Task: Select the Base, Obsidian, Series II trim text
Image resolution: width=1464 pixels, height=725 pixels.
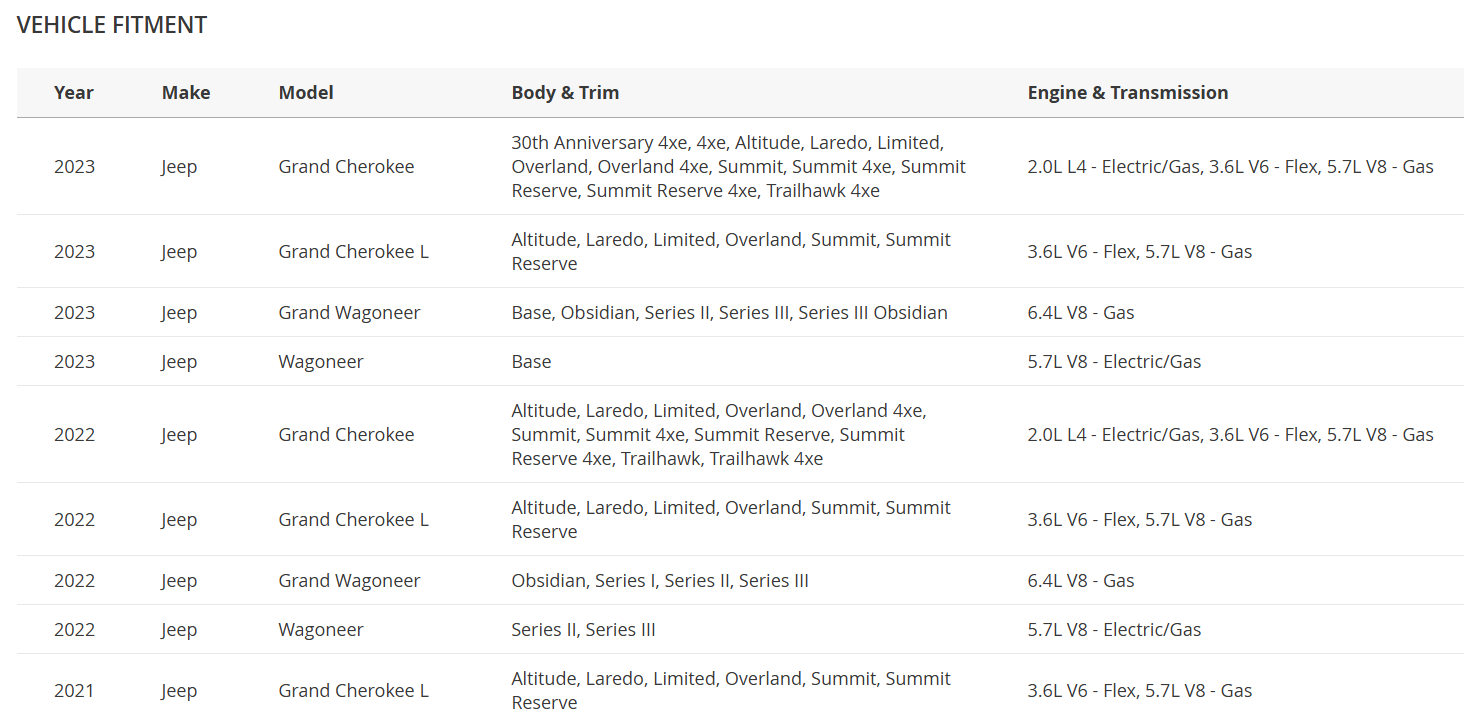Action: click(x=730, y=313)
